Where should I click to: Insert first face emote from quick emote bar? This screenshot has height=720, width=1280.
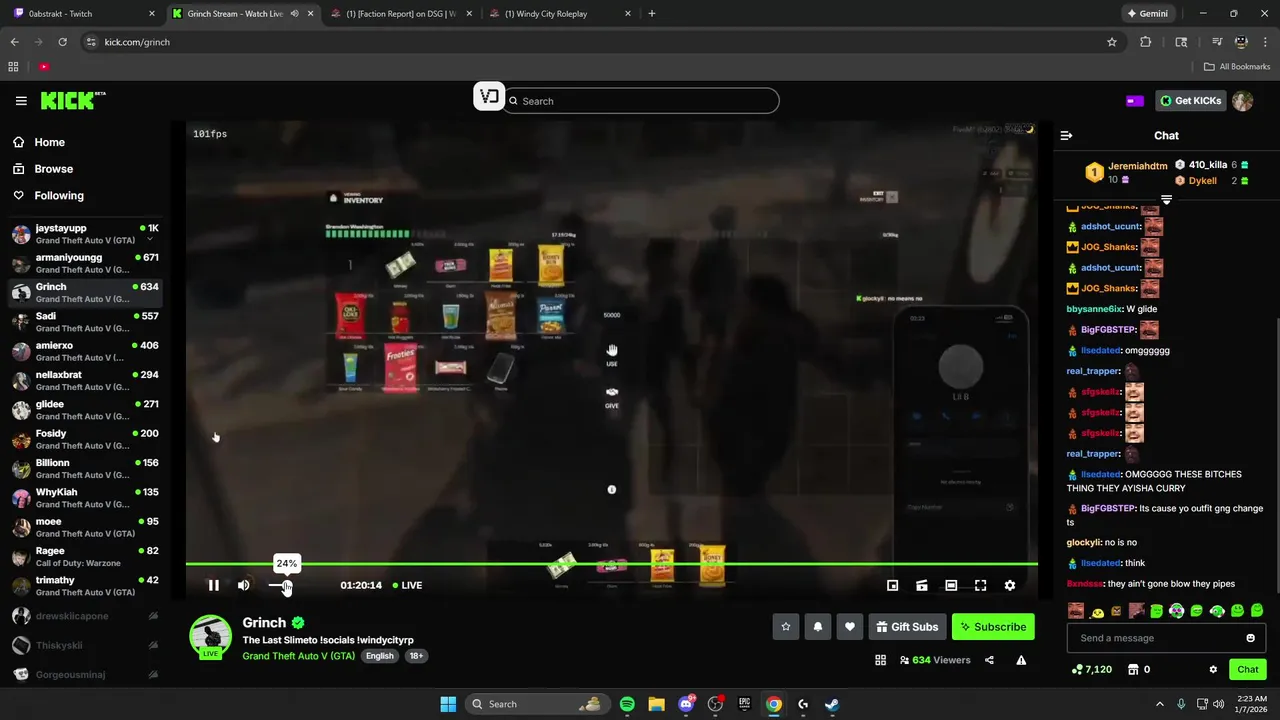1076,611
